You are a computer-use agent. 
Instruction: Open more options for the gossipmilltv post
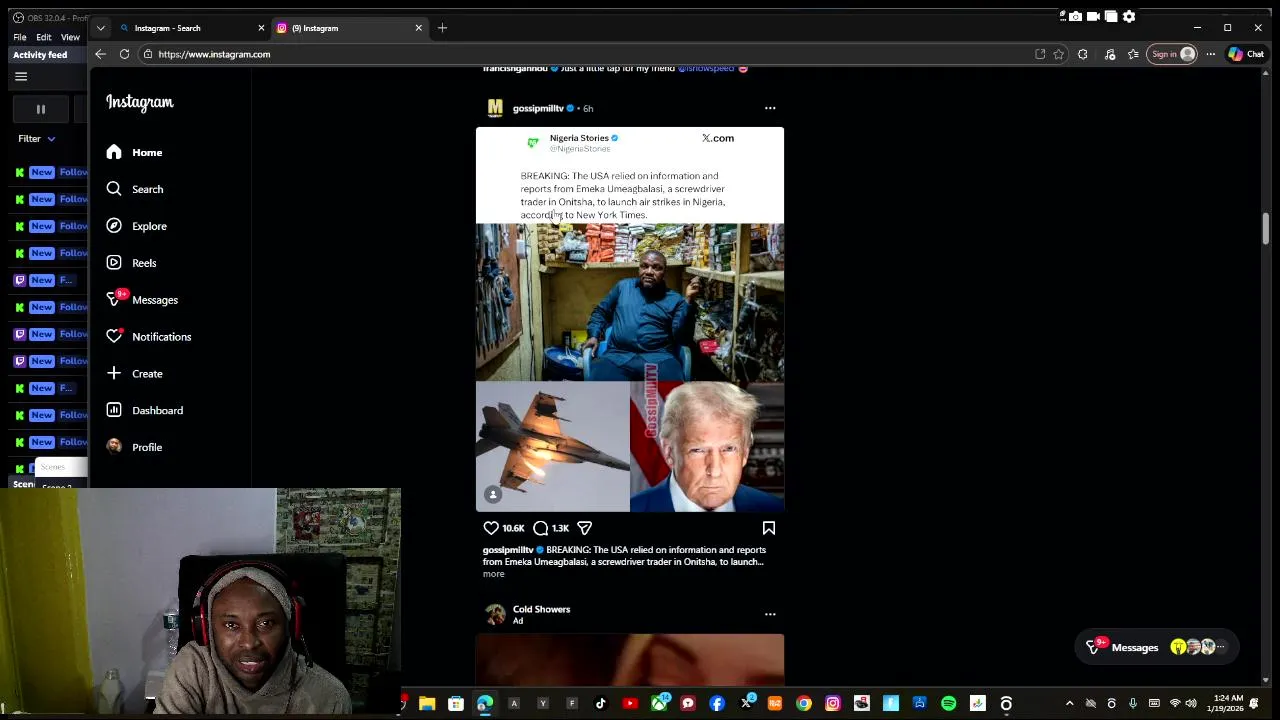click(x=770, y=108)
